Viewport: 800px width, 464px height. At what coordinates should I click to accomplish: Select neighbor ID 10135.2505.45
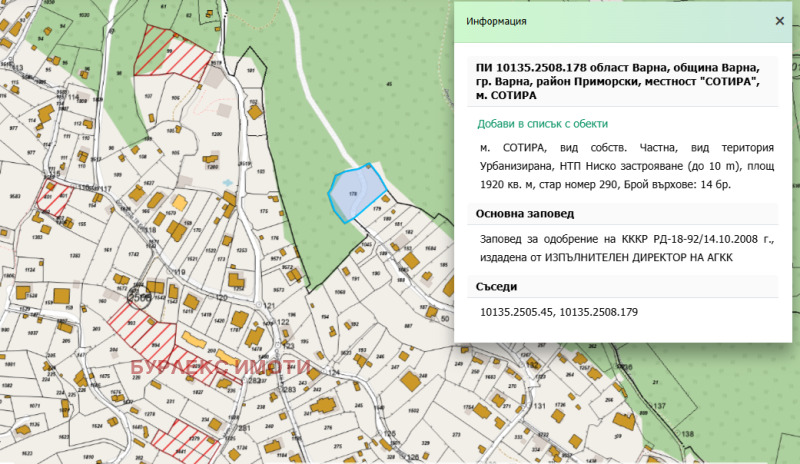tap(516, 312)
